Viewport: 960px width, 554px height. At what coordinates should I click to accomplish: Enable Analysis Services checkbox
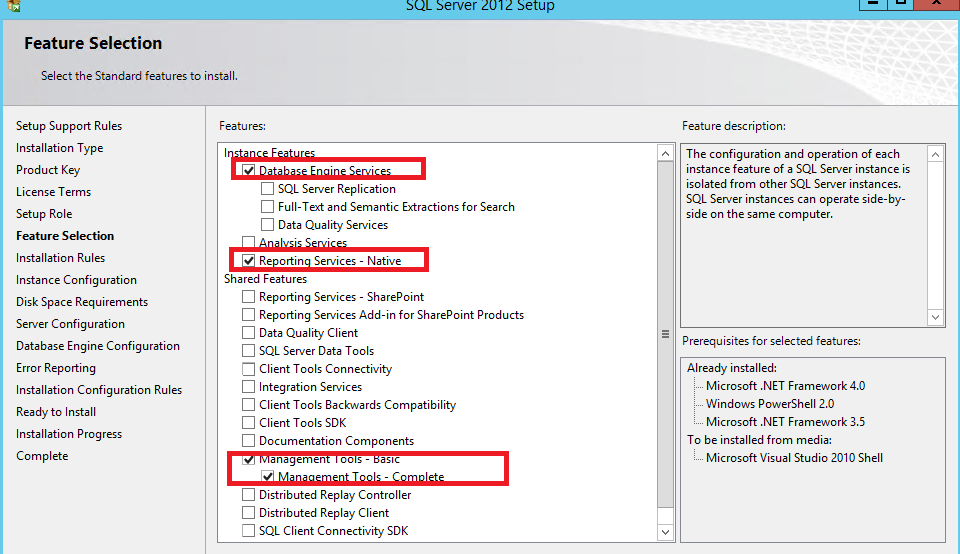pyautogui.click(x=249, y=242)
